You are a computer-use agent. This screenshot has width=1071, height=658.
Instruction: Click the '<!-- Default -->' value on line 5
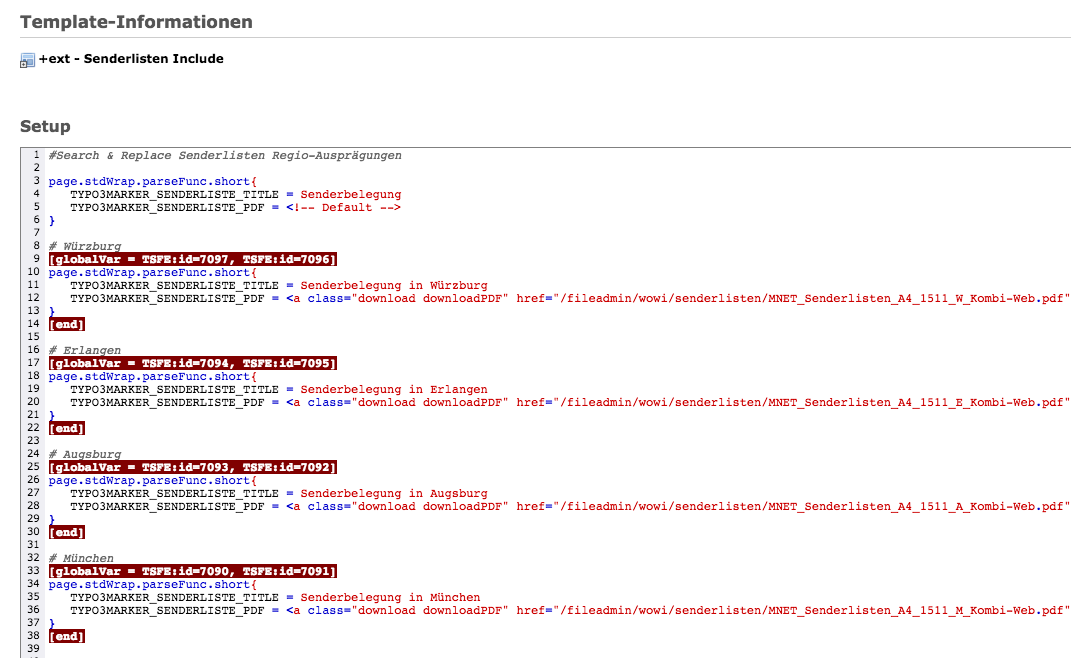[x=344, y=208]
